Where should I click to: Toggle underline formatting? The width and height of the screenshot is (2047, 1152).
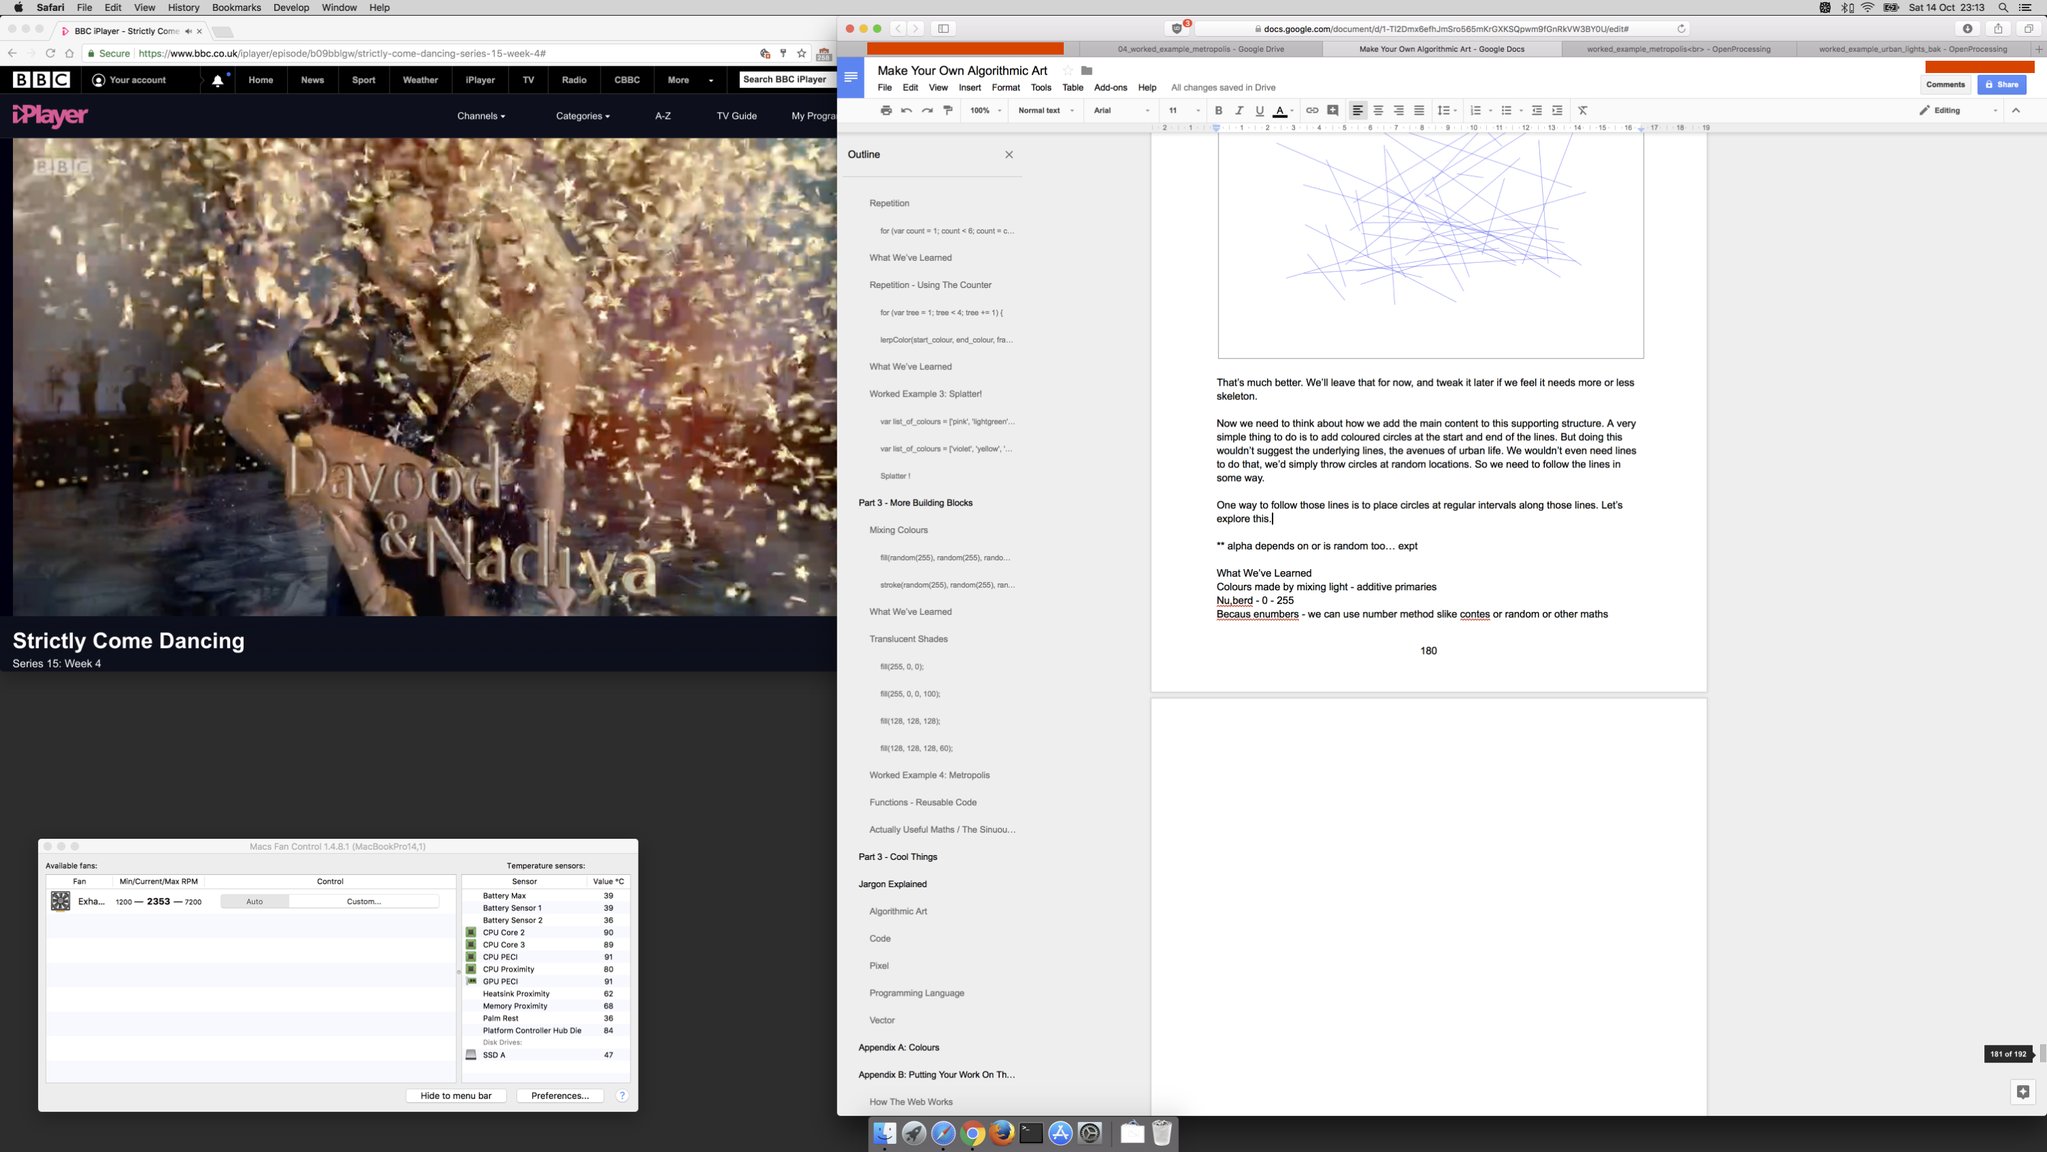(1259, 110)
